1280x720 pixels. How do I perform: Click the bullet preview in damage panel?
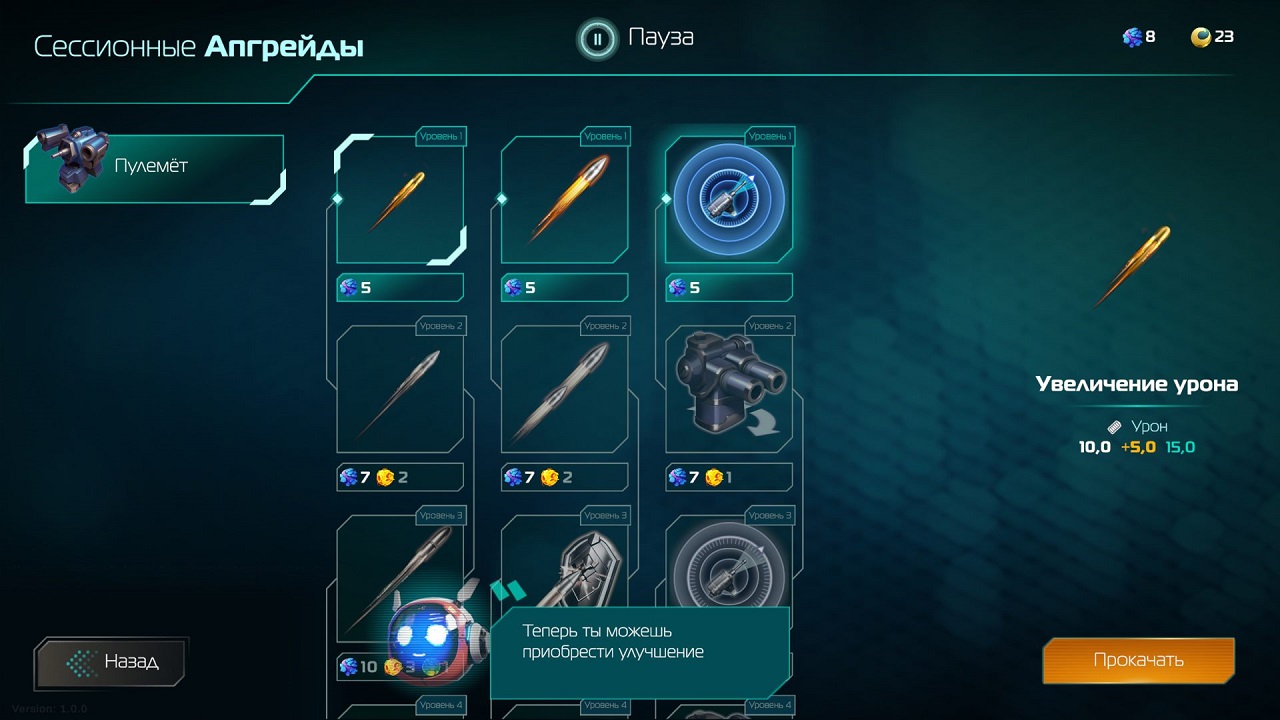coord(1133,265)
